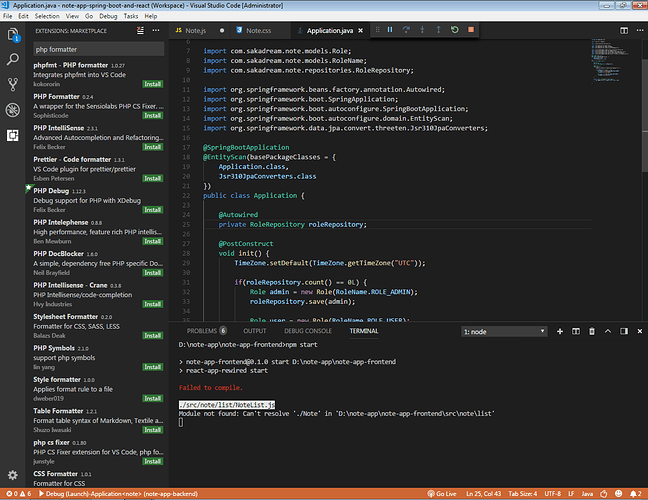Viewport: 648px width, 500px height.
Task: Open the Source Control view
Action: pyautogui.click(x=13, y=84)
